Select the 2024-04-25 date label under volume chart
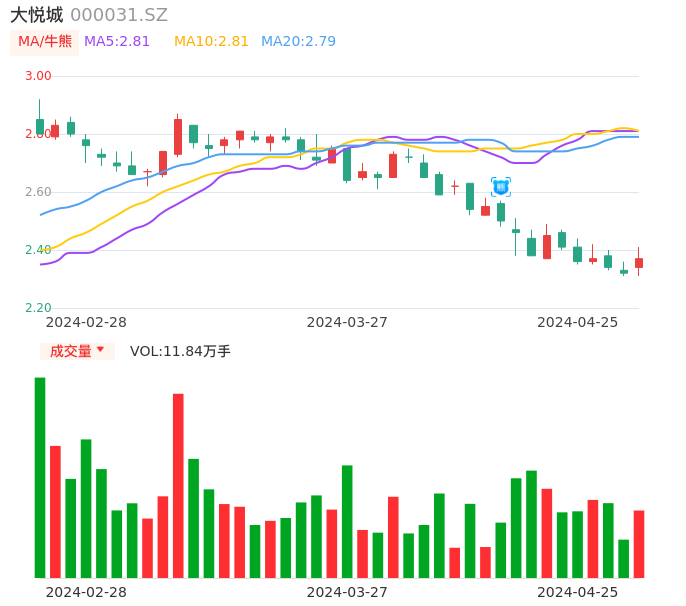This screenshot has width=686, height=606. (x=578, y=592)
